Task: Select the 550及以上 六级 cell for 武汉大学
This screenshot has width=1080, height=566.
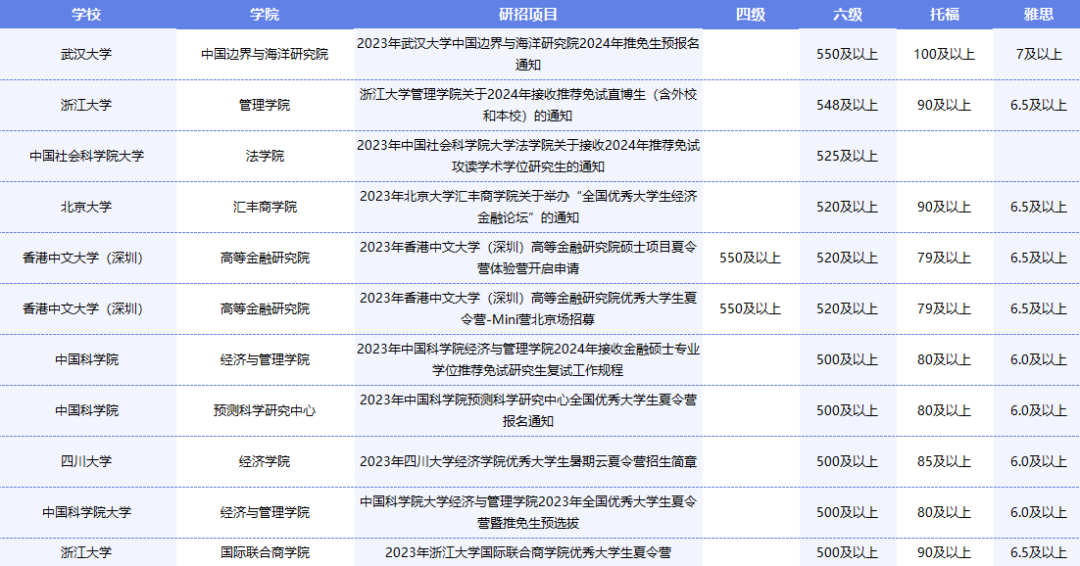Action: click(x=847, y=54)
